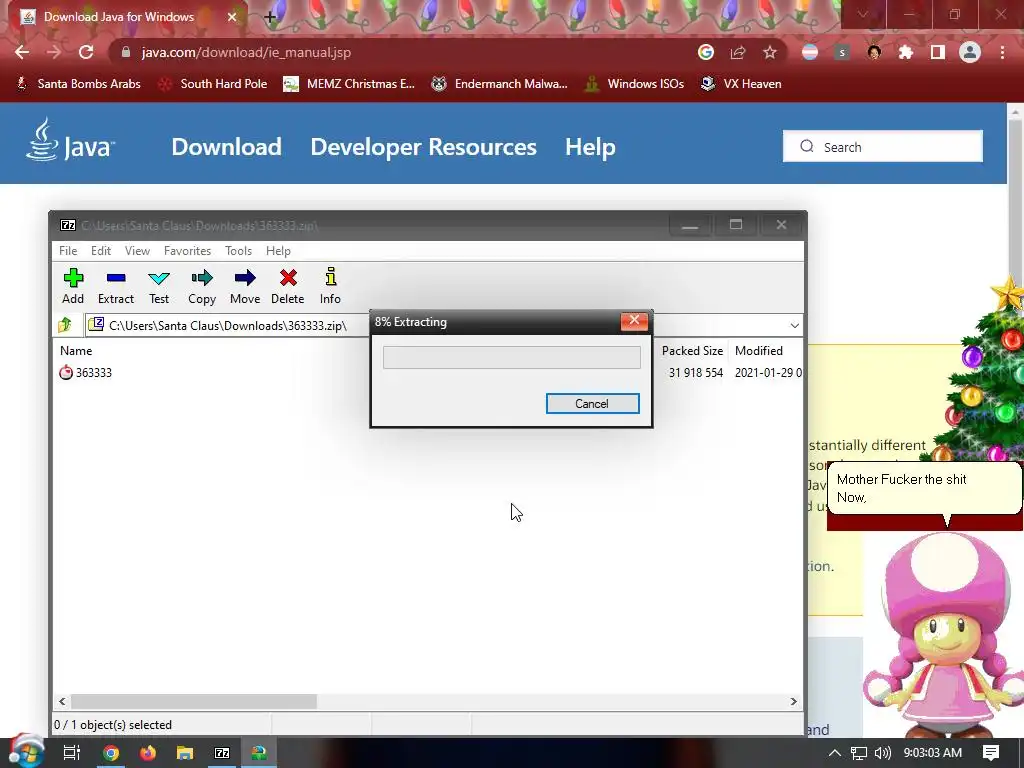Viewport: 1024px width, 768px height.
Task: Click the 7-Zip address path field
Action: pyautogui.click(x=227, y=325)
